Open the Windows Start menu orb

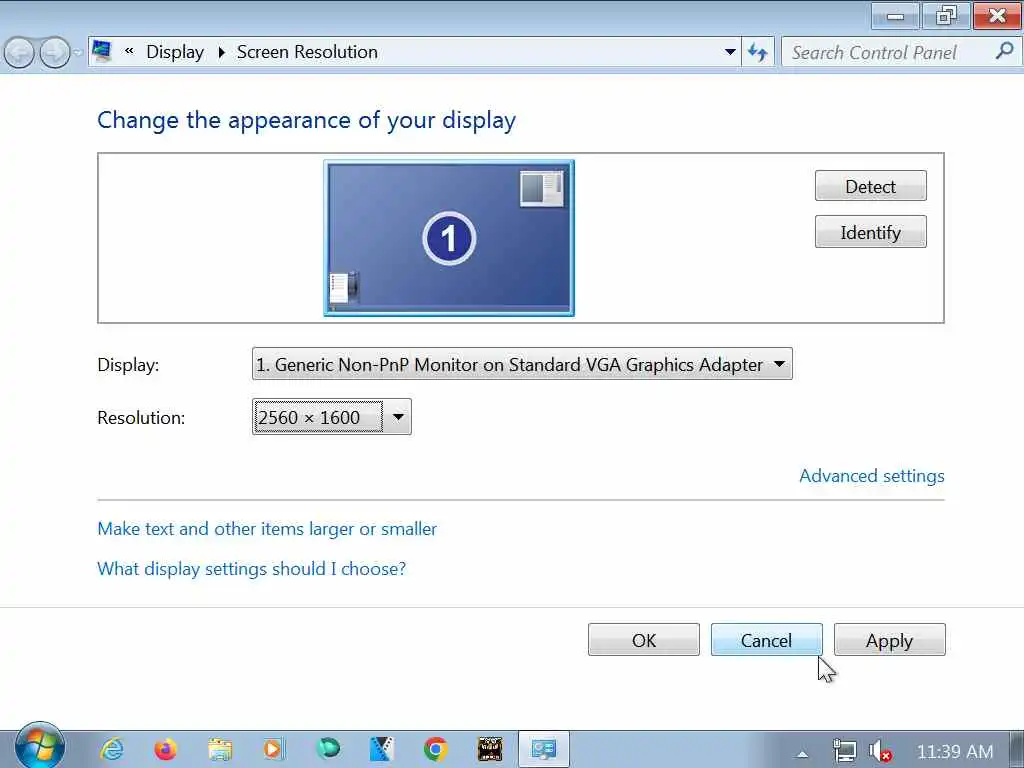click(x=40, y=746)
